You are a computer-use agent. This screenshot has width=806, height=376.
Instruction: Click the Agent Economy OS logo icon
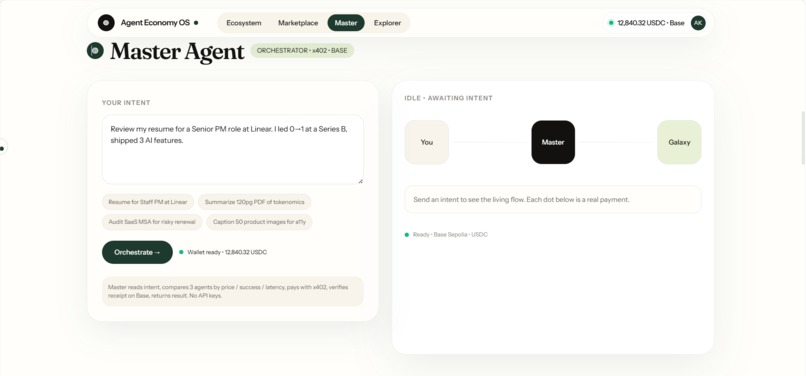[106, 23]
